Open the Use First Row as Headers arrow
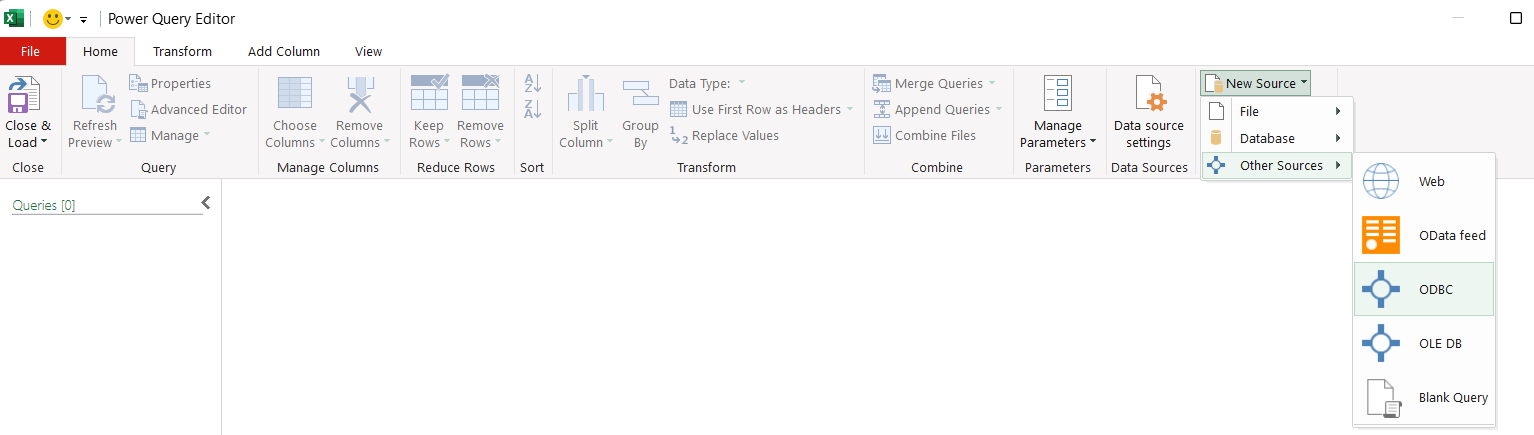This screenshot has width=1534, height=435. point(850,109)
